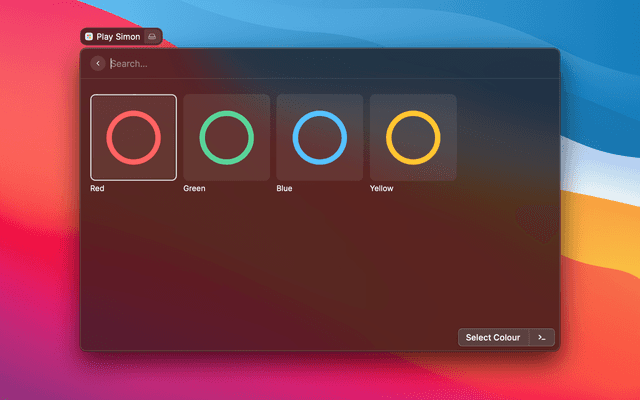This screenshot has width=640, height=400.
Task: Open the actions panel terminal-prompt icon
Action: [x=541, y=338]
